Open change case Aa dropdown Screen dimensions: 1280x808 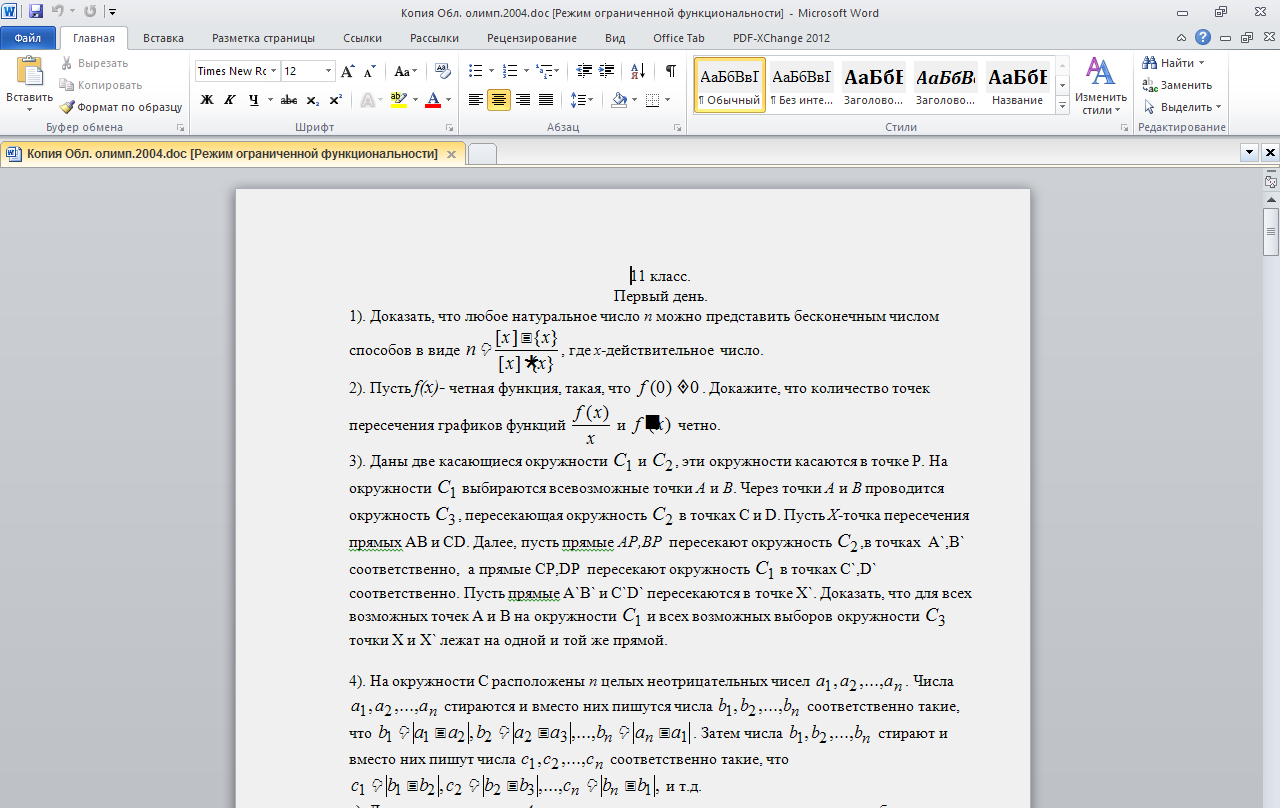click(407, 71)
